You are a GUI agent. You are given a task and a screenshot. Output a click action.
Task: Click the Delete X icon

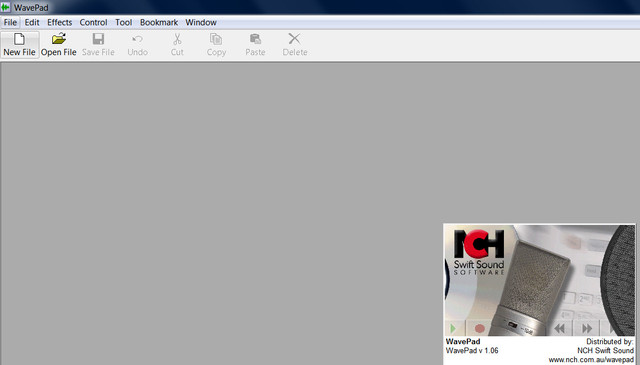click(x=294, y=39)
